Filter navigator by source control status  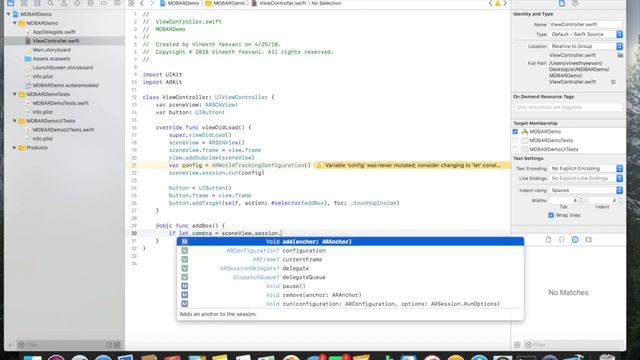[117, 345]
